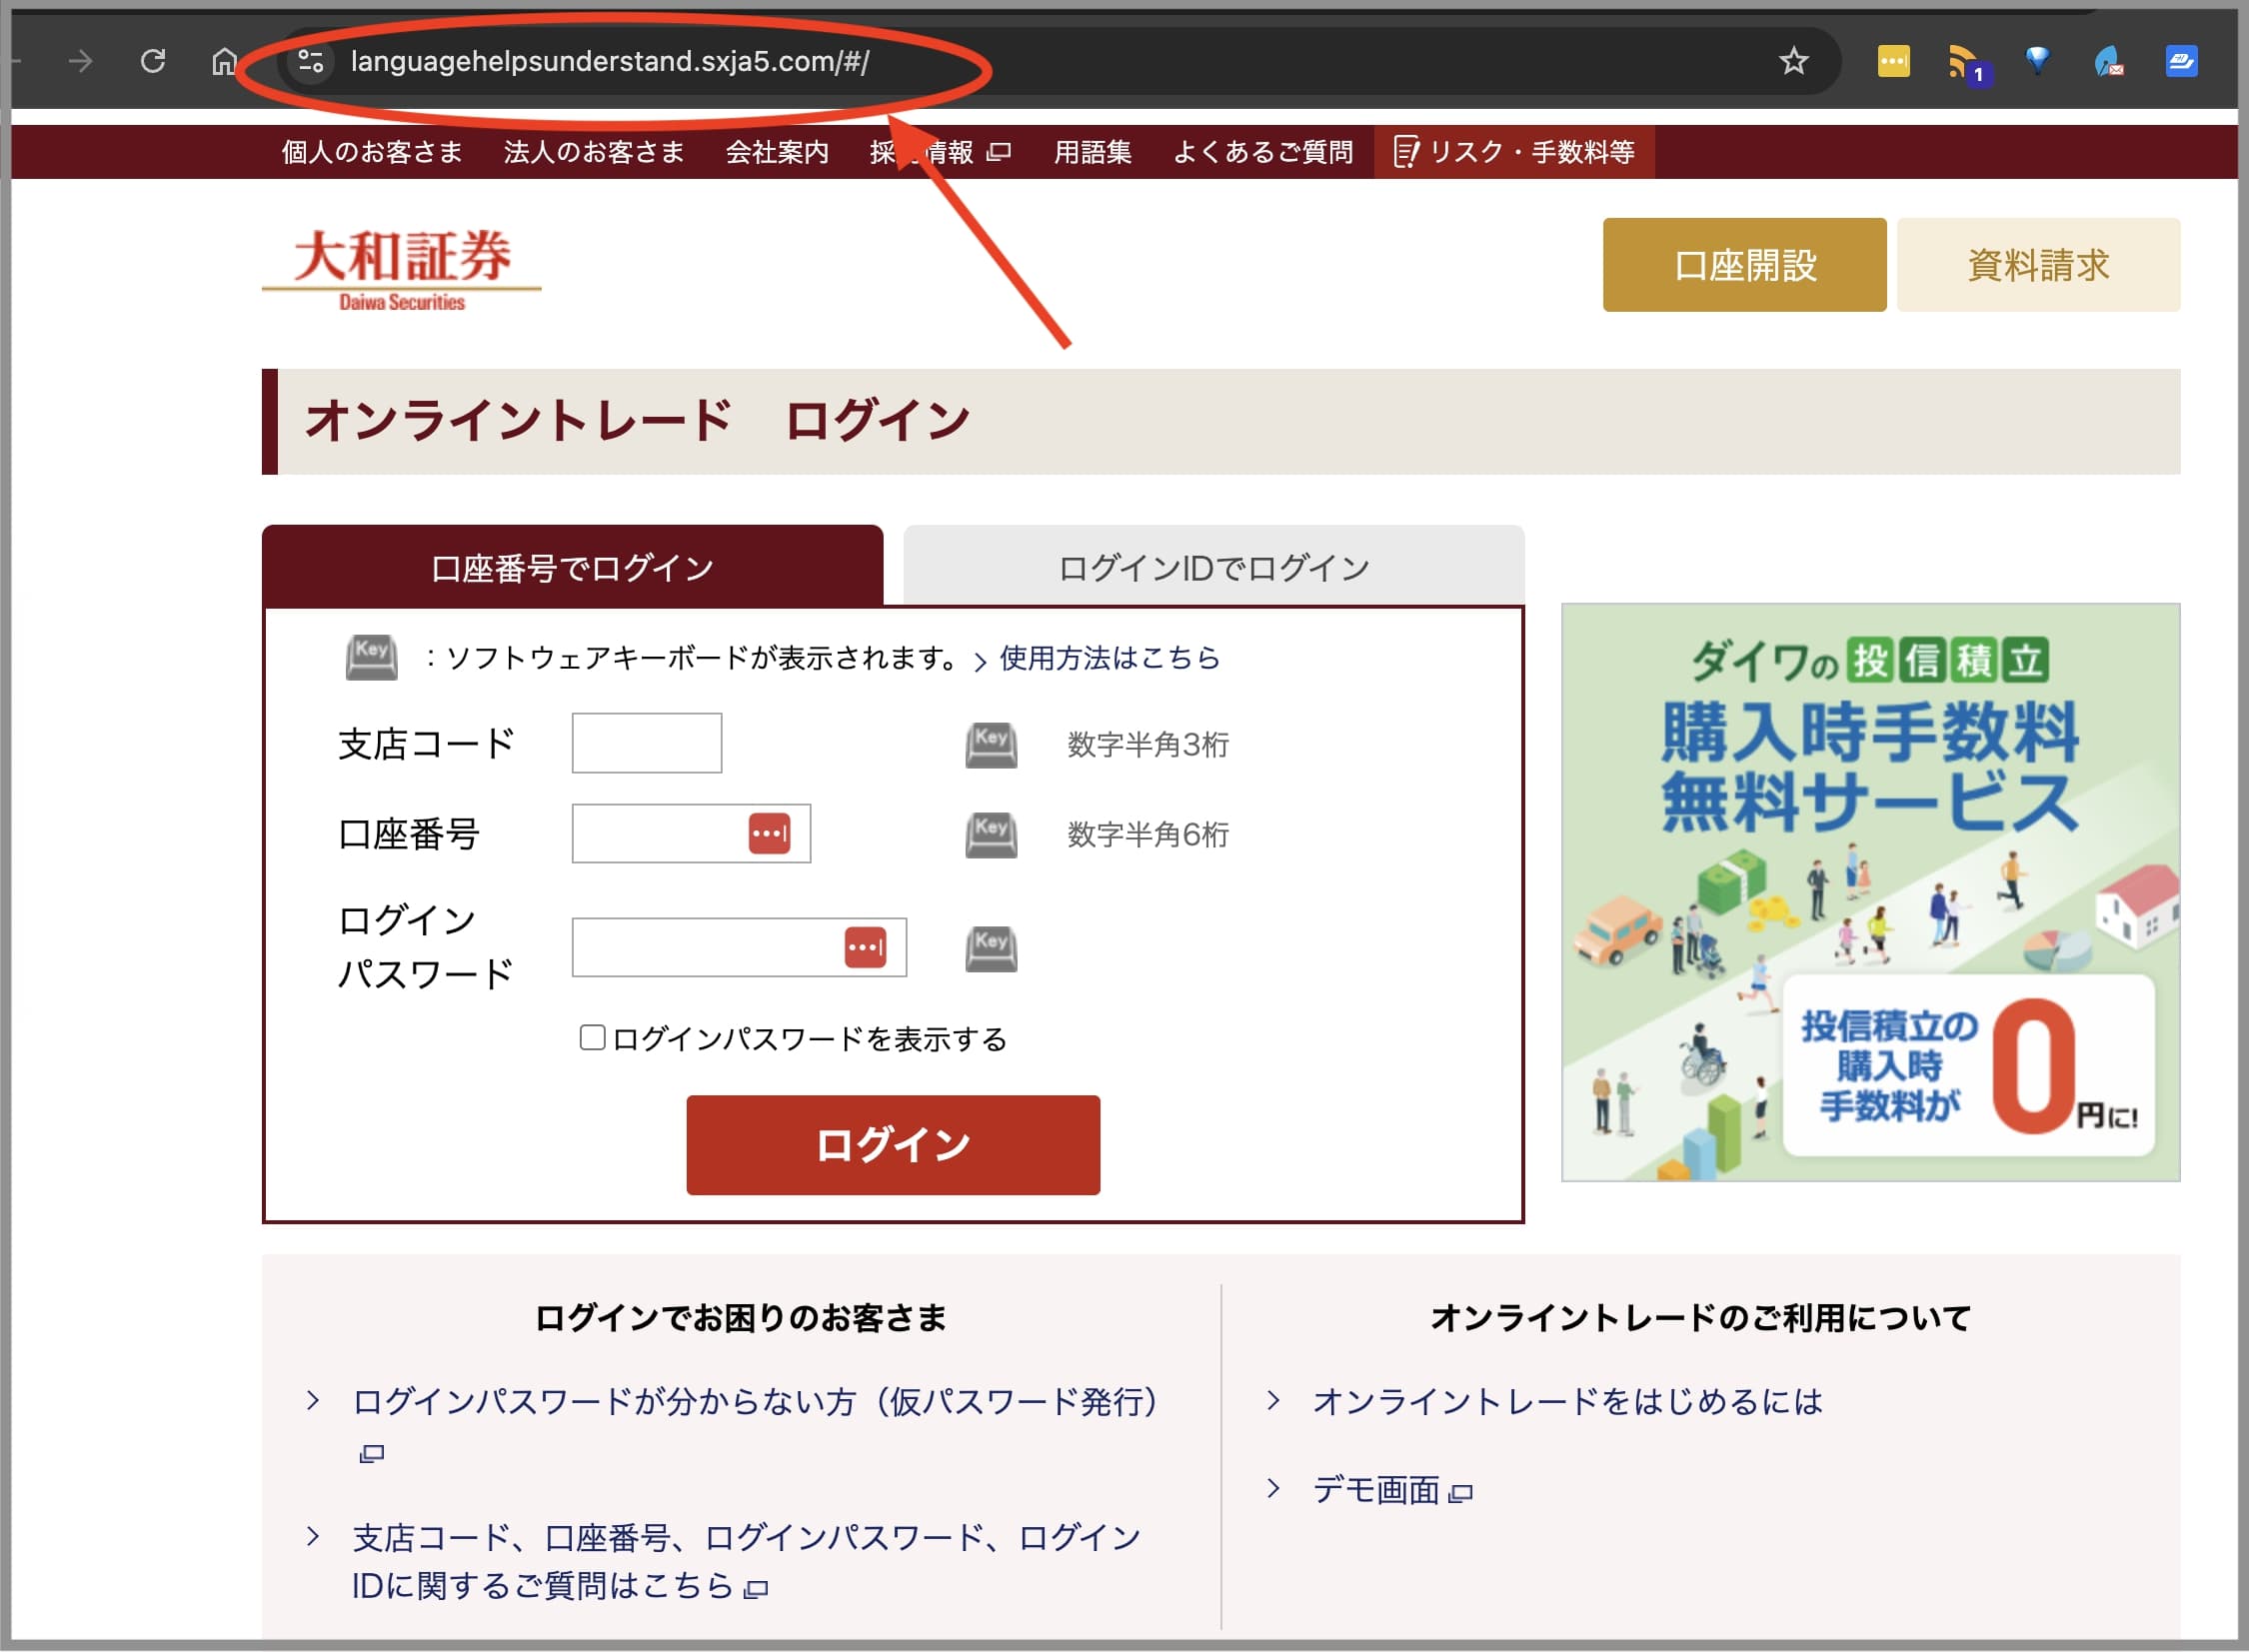Click the browser home icon
Screen dimensions: 2249x1652
tap(222, 61)
